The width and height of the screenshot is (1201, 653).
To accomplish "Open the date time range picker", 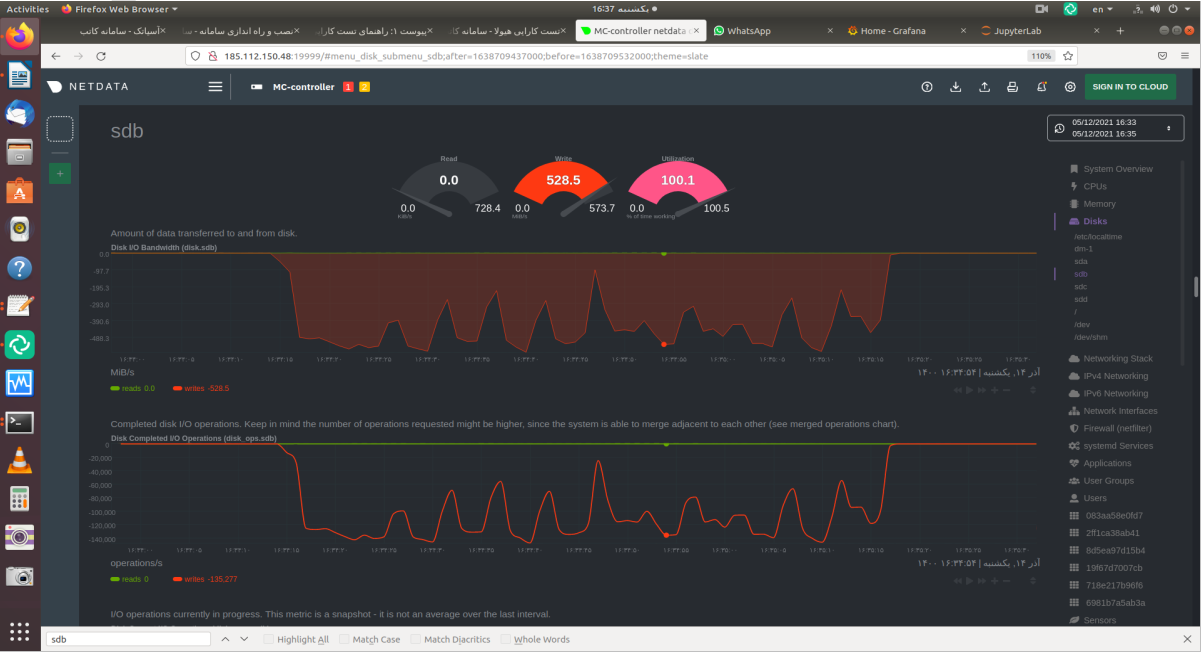I will 1114,128.
